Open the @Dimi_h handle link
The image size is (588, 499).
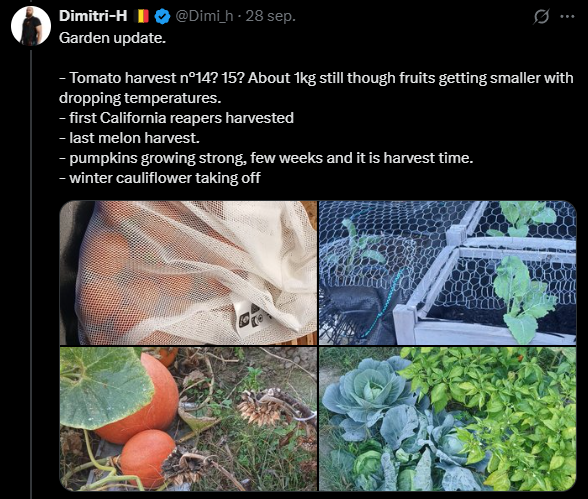coord(204,16)
